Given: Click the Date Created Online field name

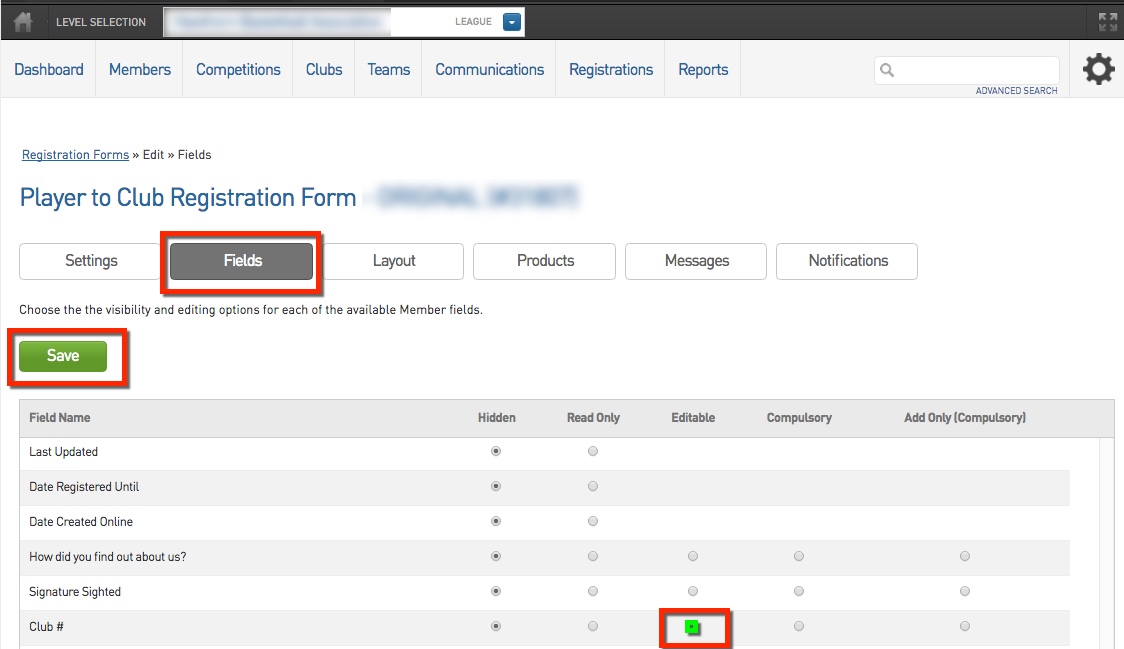Looking at the screenshot, I should click(x=81, y=522).
